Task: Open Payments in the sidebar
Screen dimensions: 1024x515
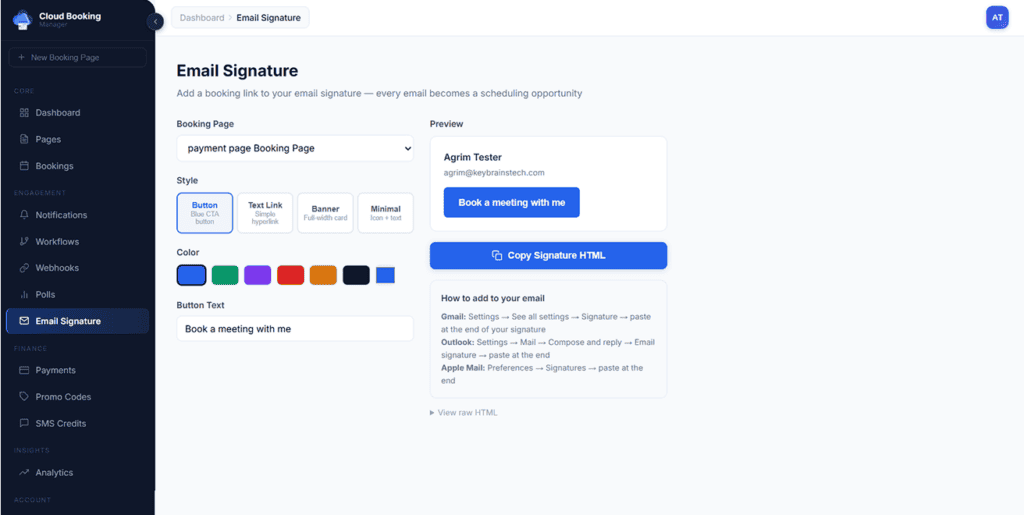Action: pyautogui.click(x=55, y=370)
